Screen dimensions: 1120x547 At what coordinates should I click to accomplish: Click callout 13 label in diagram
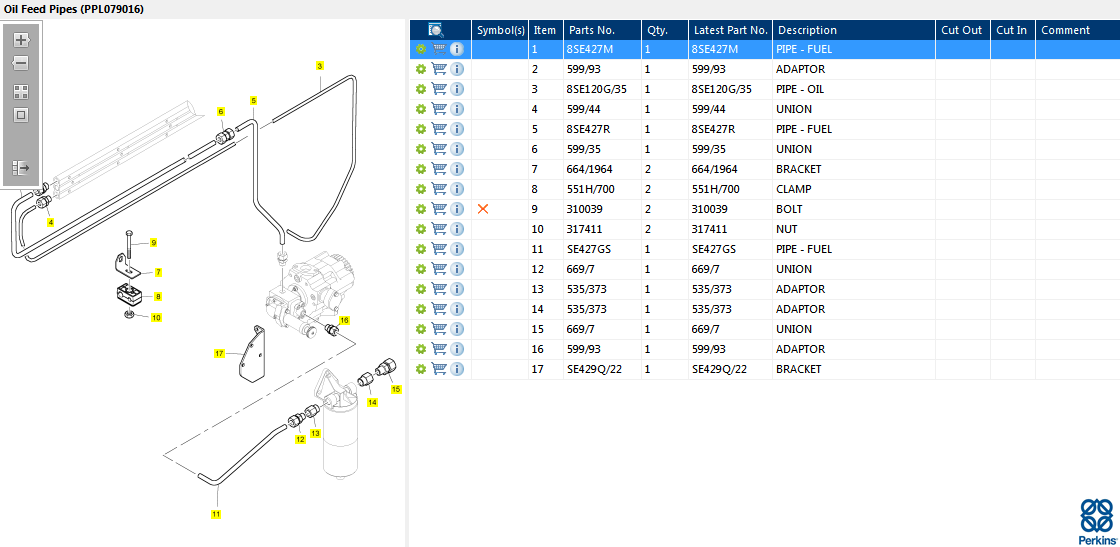click(x=316, y=433)
